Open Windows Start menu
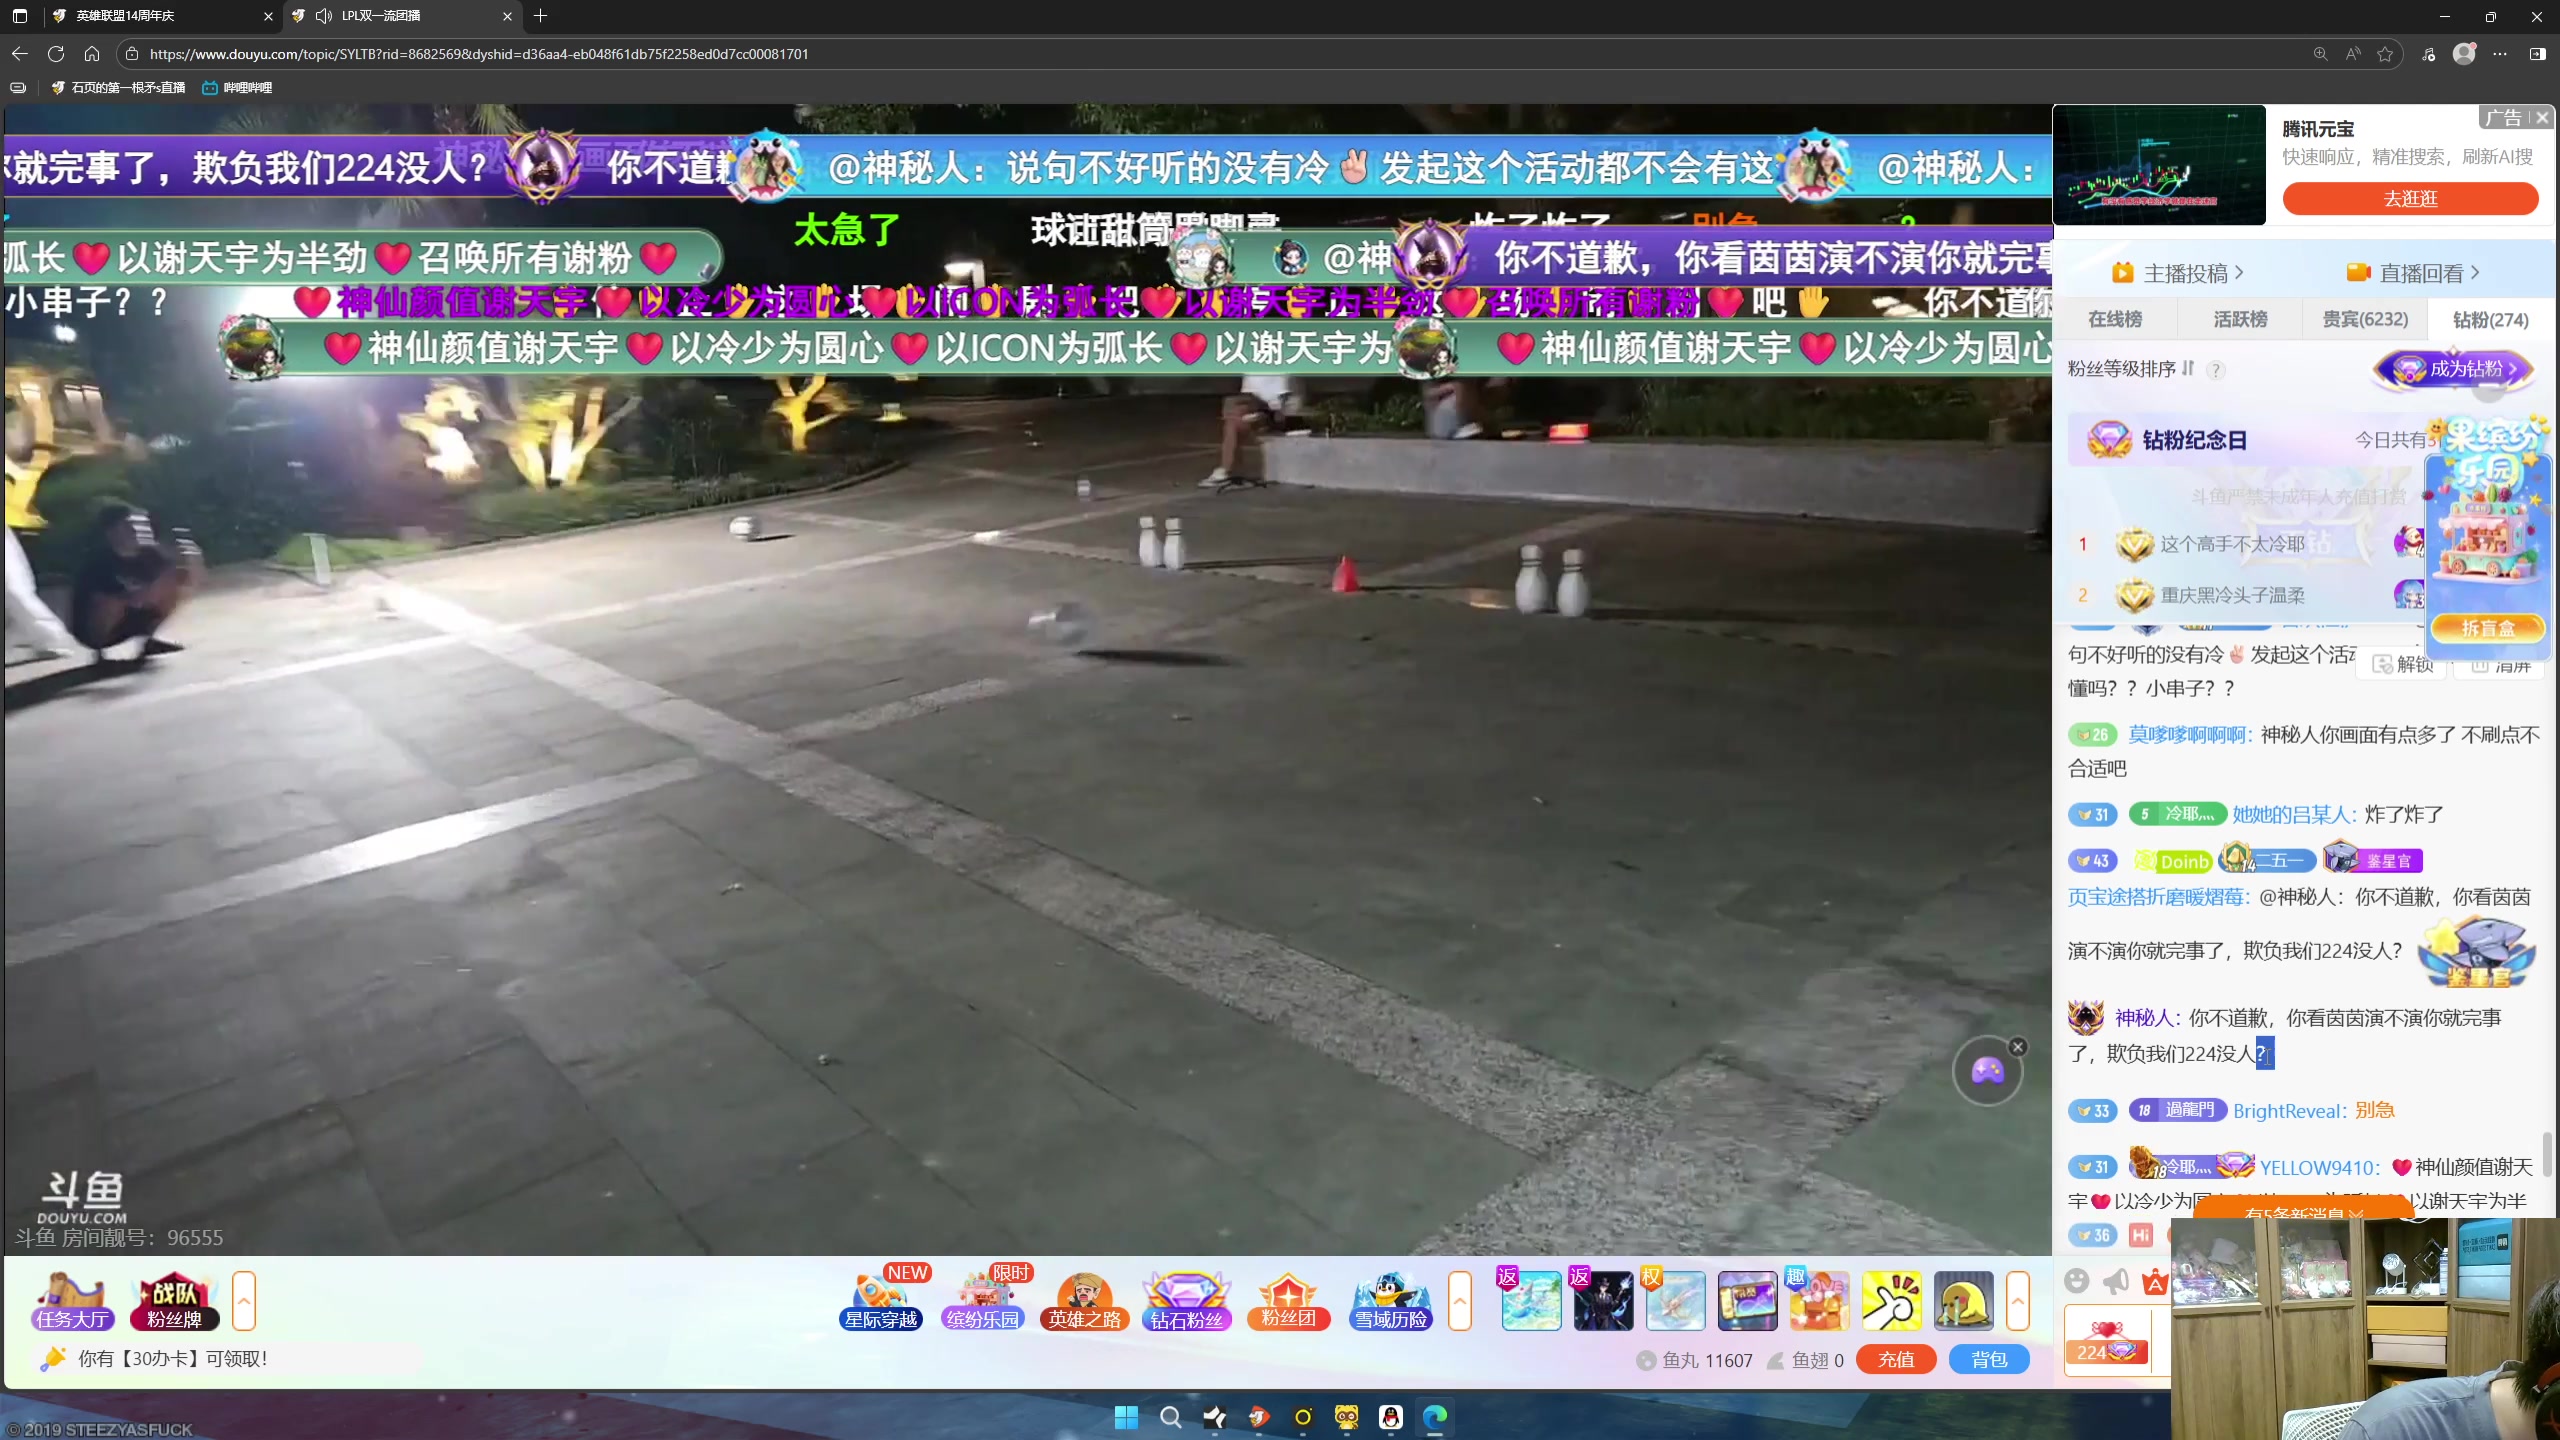 [1126, 1417]
